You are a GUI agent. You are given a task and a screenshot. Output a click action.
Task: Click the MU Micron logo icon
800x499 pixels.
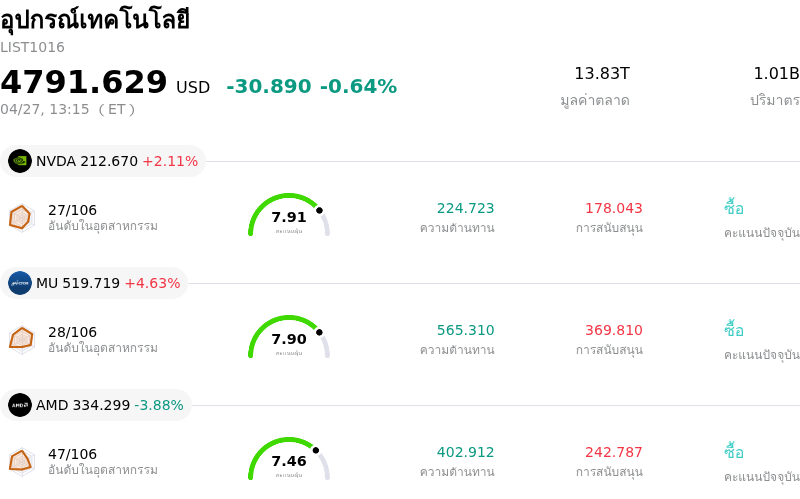[x=20, y=283]
